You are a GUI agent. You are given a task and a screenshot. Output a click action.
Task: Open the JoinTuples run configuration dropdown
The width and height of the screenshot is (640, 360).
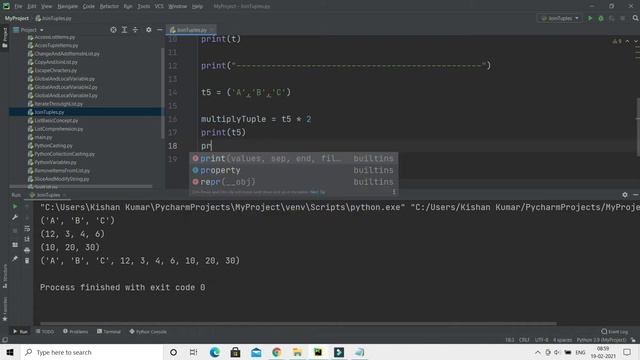pyautogui.click(x=560, y=18)
